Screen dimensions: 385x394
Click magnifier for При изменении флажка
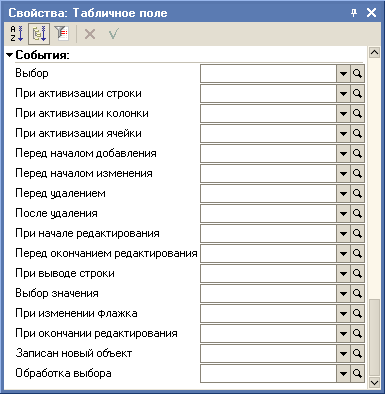pos(357,314)
